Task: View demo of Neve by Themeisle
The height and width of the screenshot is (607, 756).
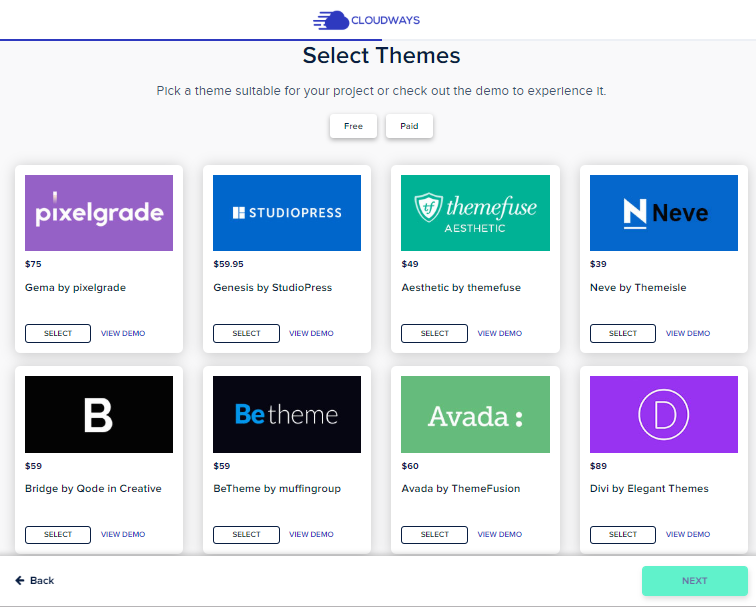Action: pos(688,333)
